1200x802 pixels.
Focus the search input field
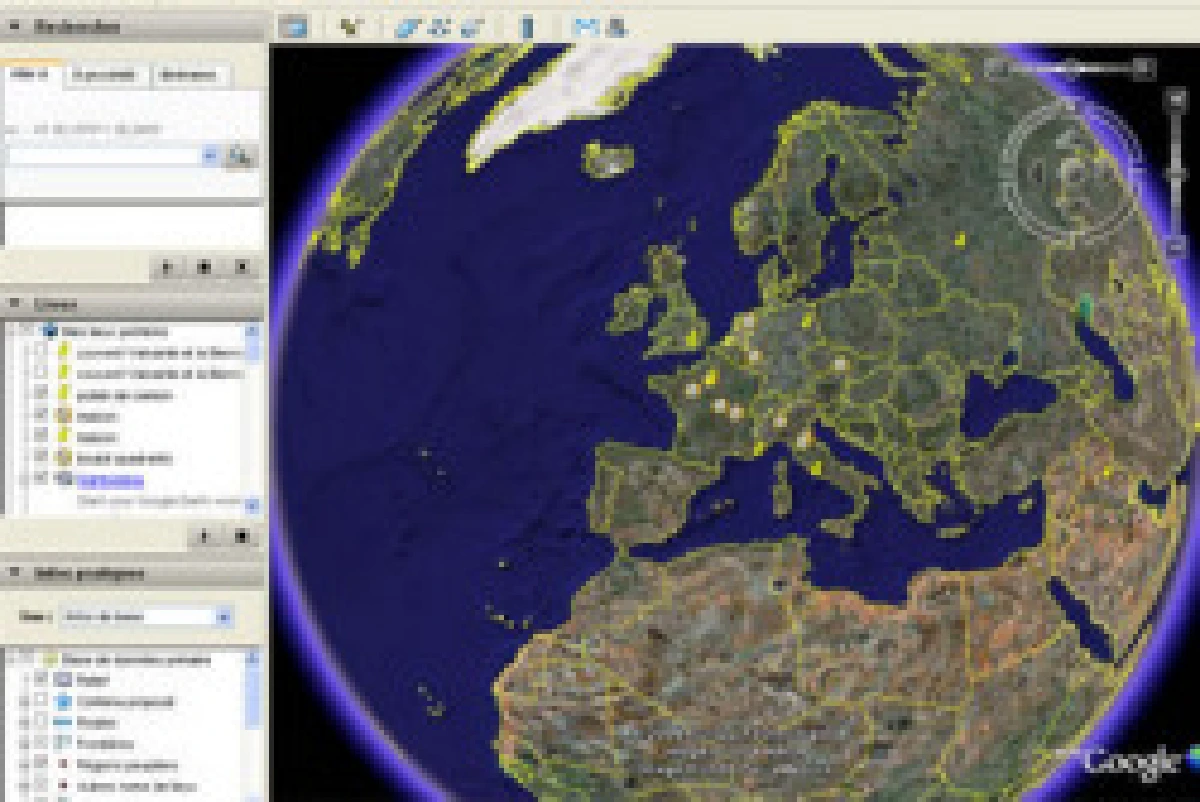click(x=102, y=156)
